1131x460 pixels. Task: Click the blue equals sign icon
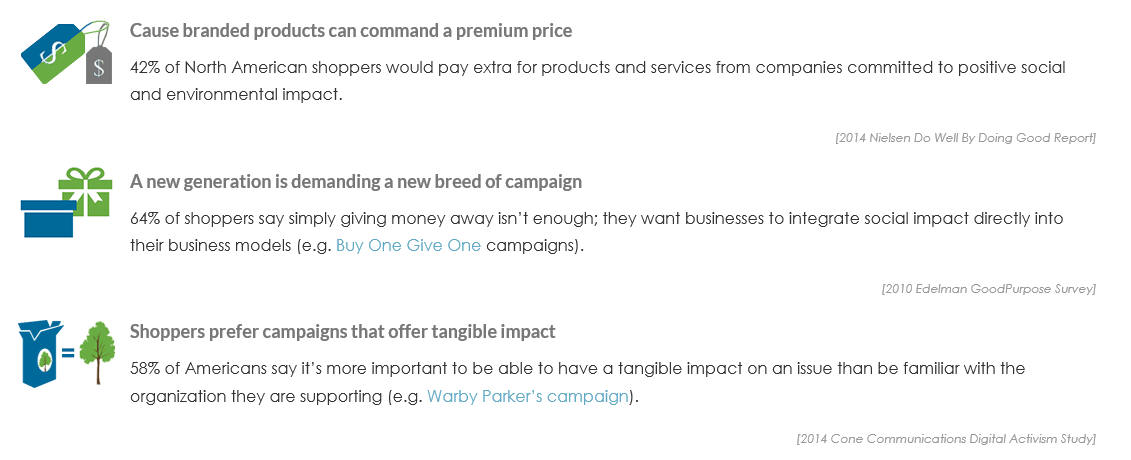69,354
